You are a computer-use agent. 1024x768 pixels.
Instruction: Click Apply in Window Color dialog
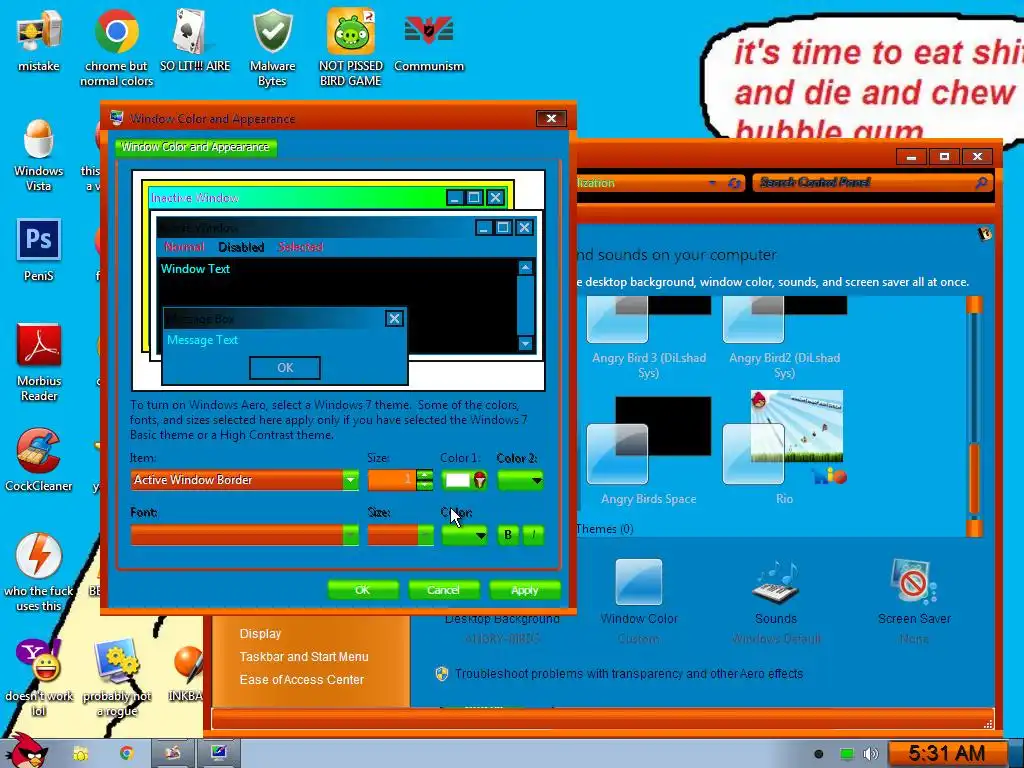click(x=524, y=590)
